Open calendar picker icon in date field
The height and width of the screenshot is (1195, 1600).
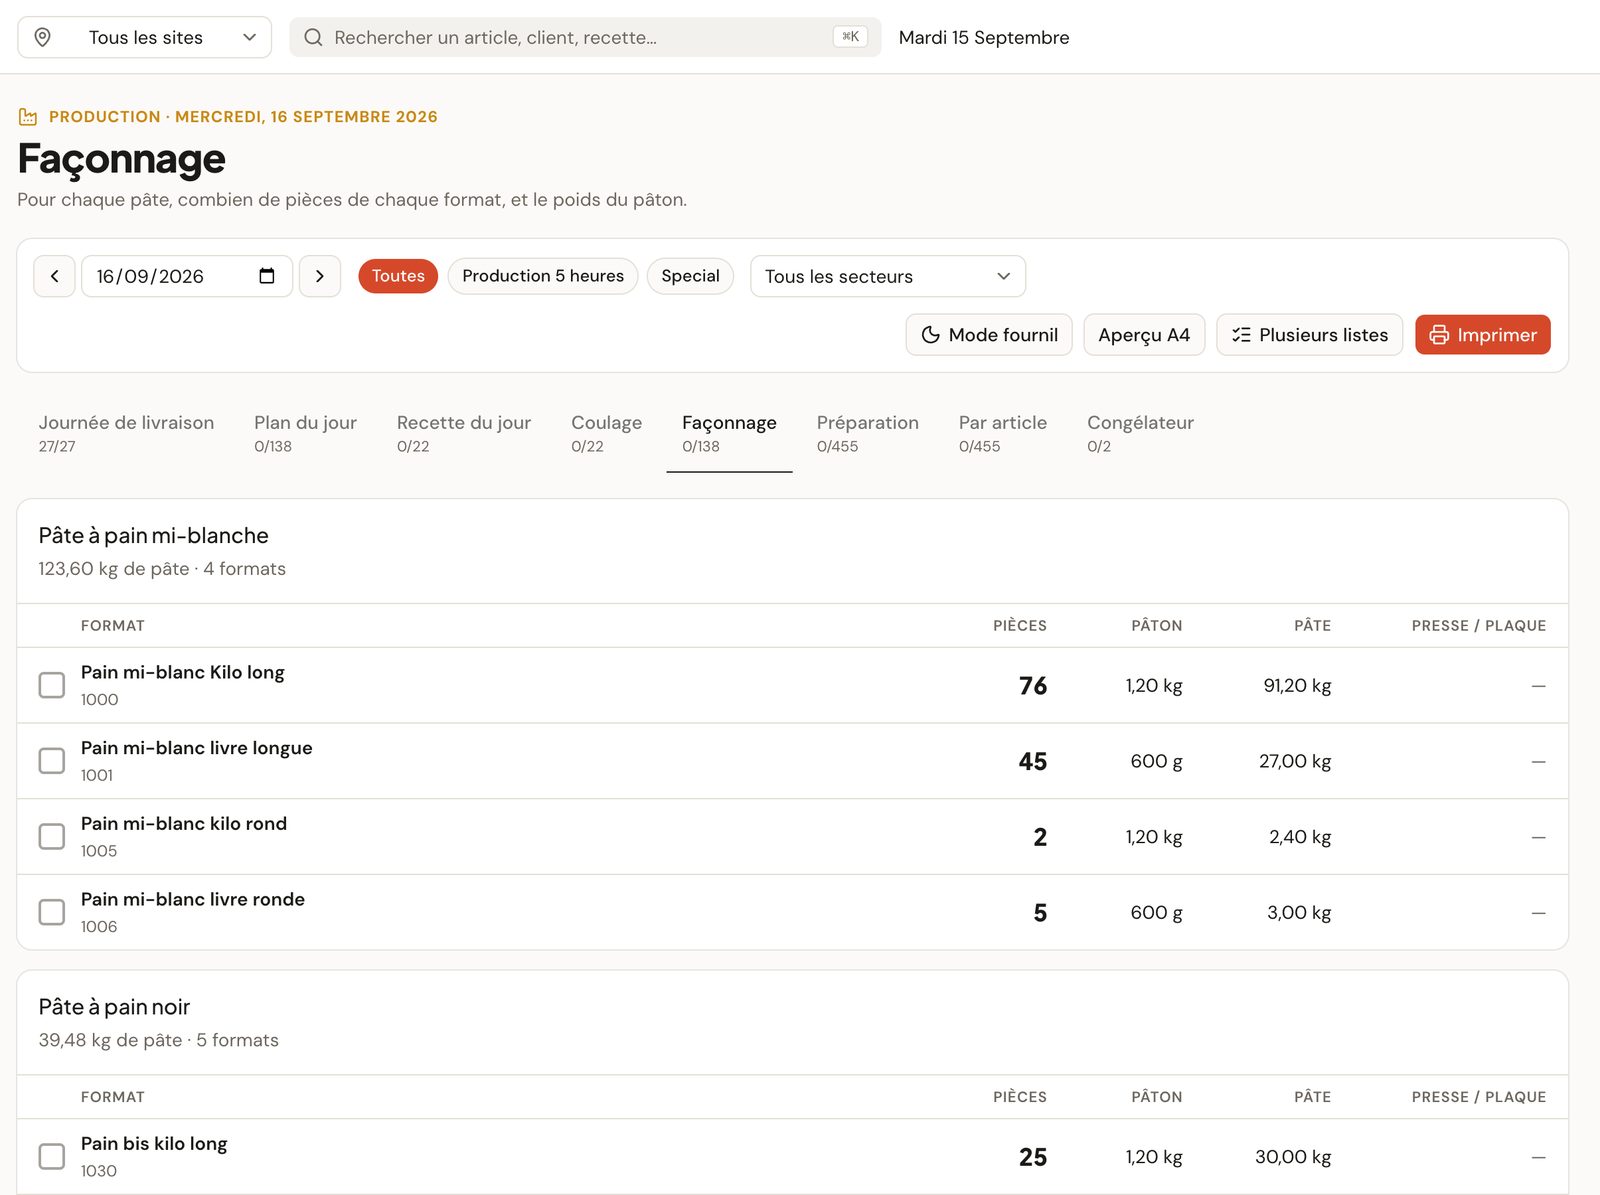(x=267, y=276)
